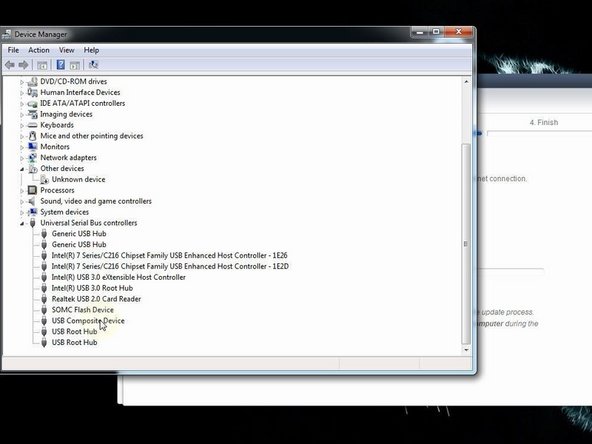Close the Device Manager window
This screenshot has height=444, width=592.
(458, 32)
